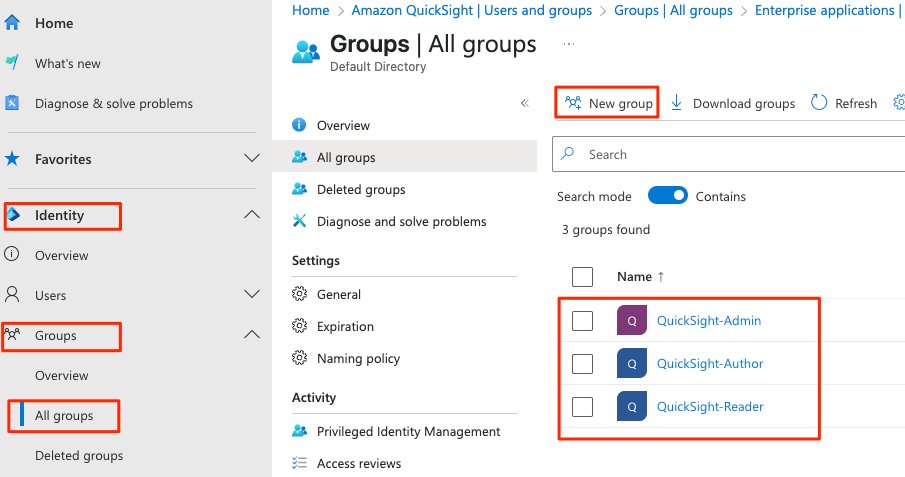Open Overview in the Groups menu
Screen dimensions: 905x477
tap(343, 125)
